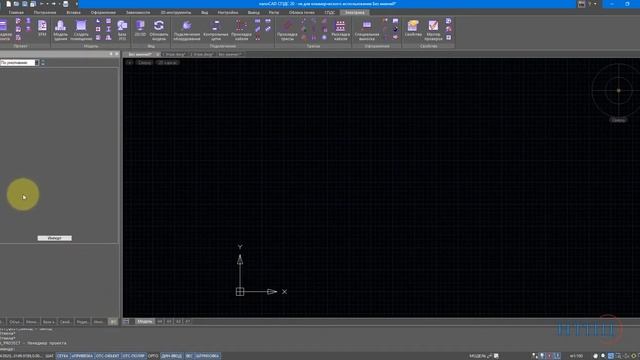Screen dimensions: 640x360
Task: Click the Open file icon in quick access
Action: point(17,4)
